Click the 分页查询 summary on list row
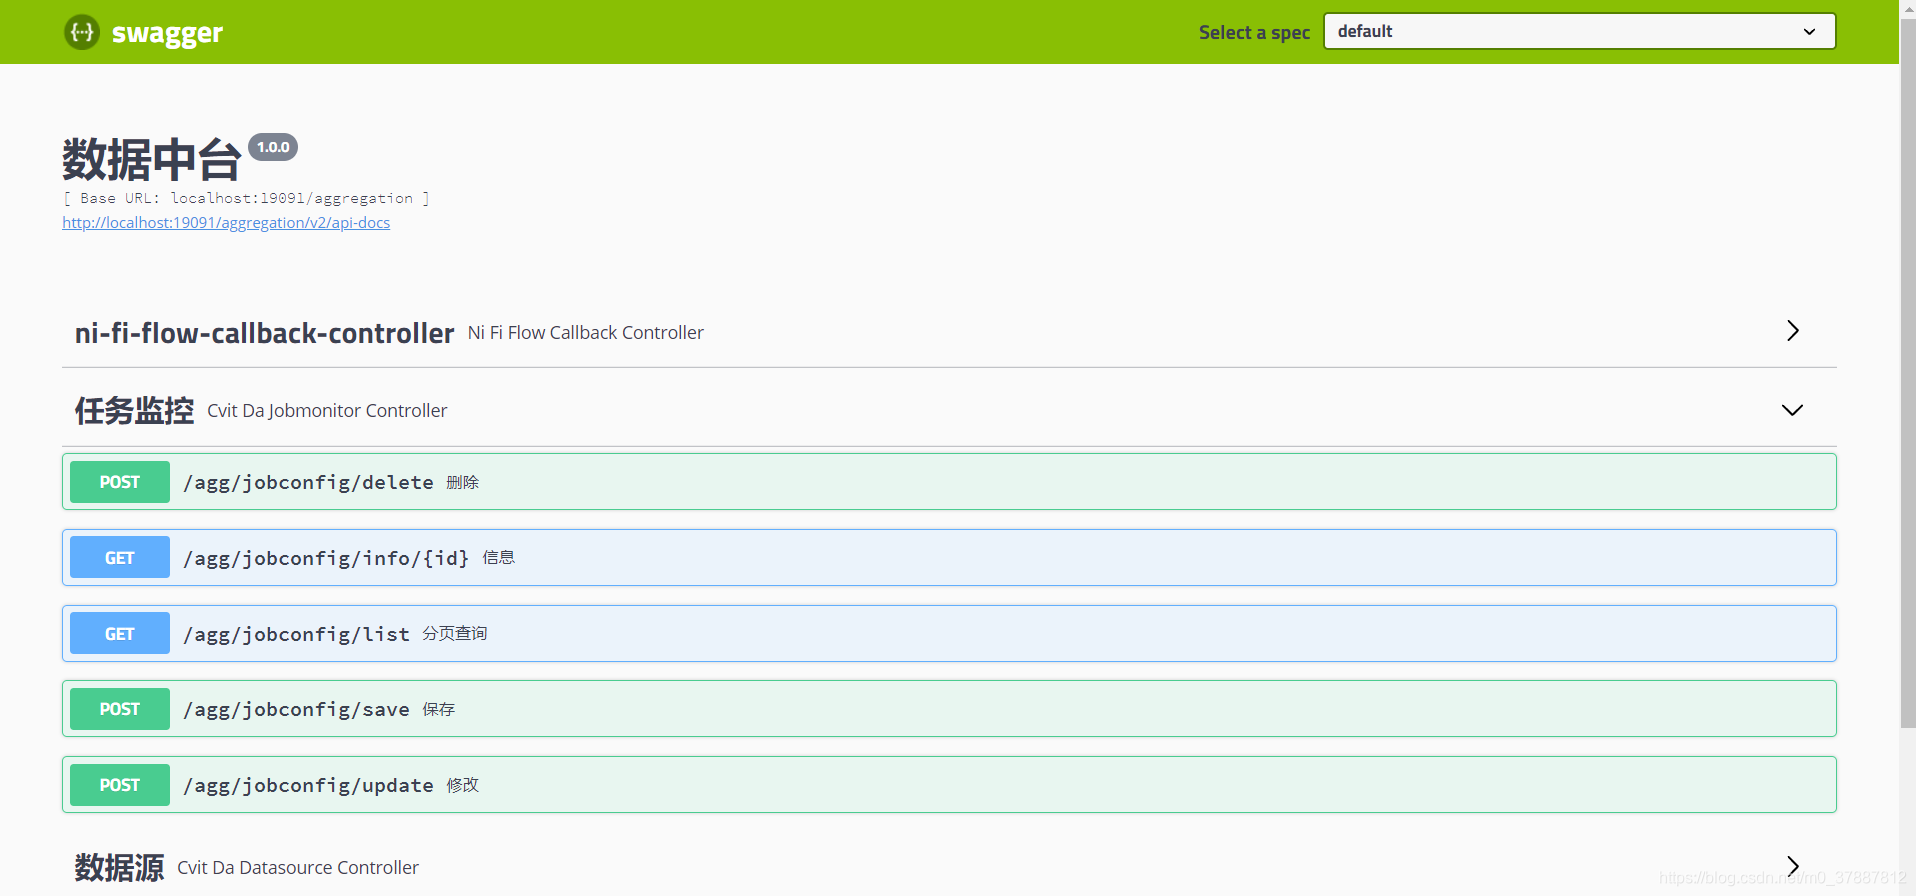The width and height of the screenshot is (1916, 896). pos(454,634)
